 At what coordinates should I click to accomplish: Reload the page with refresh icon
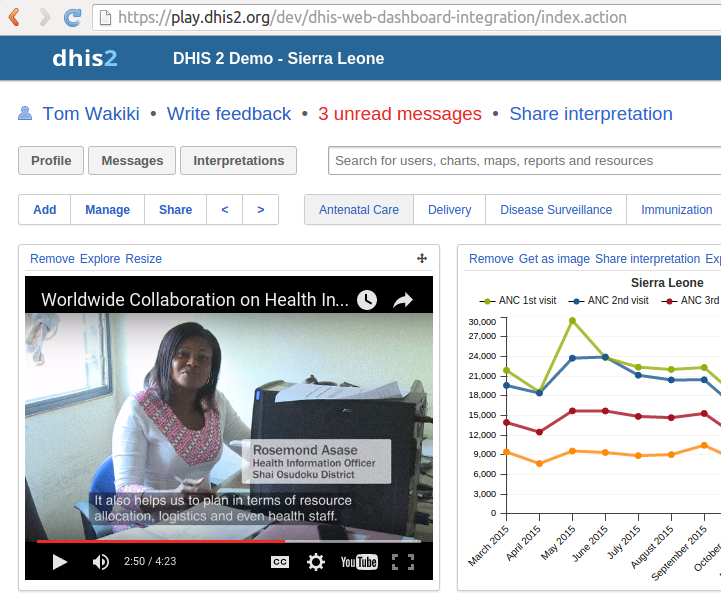tap(72, 17)
